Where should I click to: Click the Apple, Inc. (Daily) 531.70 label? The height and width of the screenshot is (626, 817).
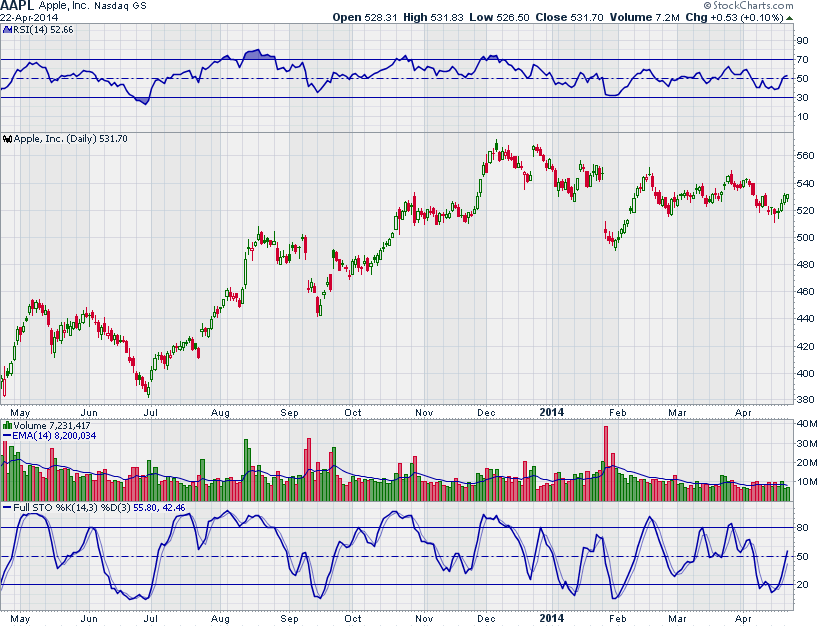click(x=70, y=139)
